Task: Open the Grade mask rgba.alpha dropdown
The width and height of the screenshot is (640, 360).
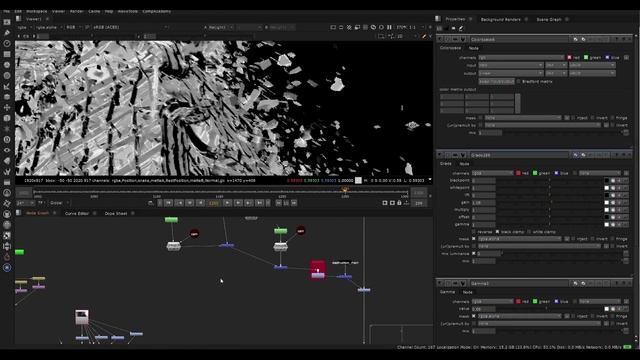Action: pyautogui.click(x=520, y=239)
